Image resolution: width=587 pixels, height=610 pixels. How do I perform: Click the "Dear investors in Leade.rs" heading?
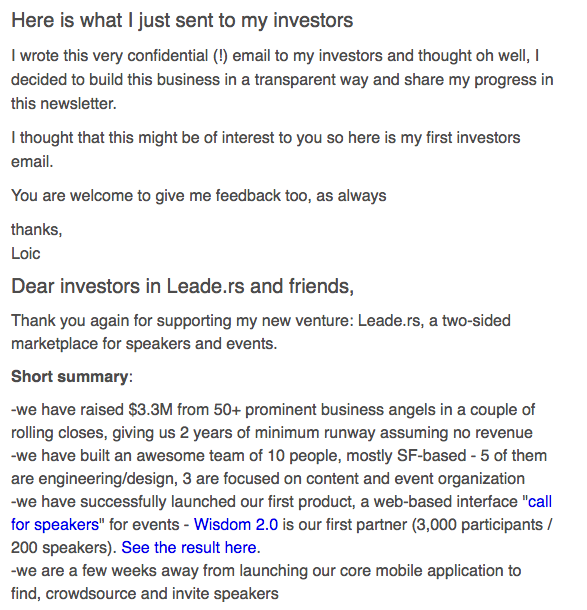coord(182,286)
